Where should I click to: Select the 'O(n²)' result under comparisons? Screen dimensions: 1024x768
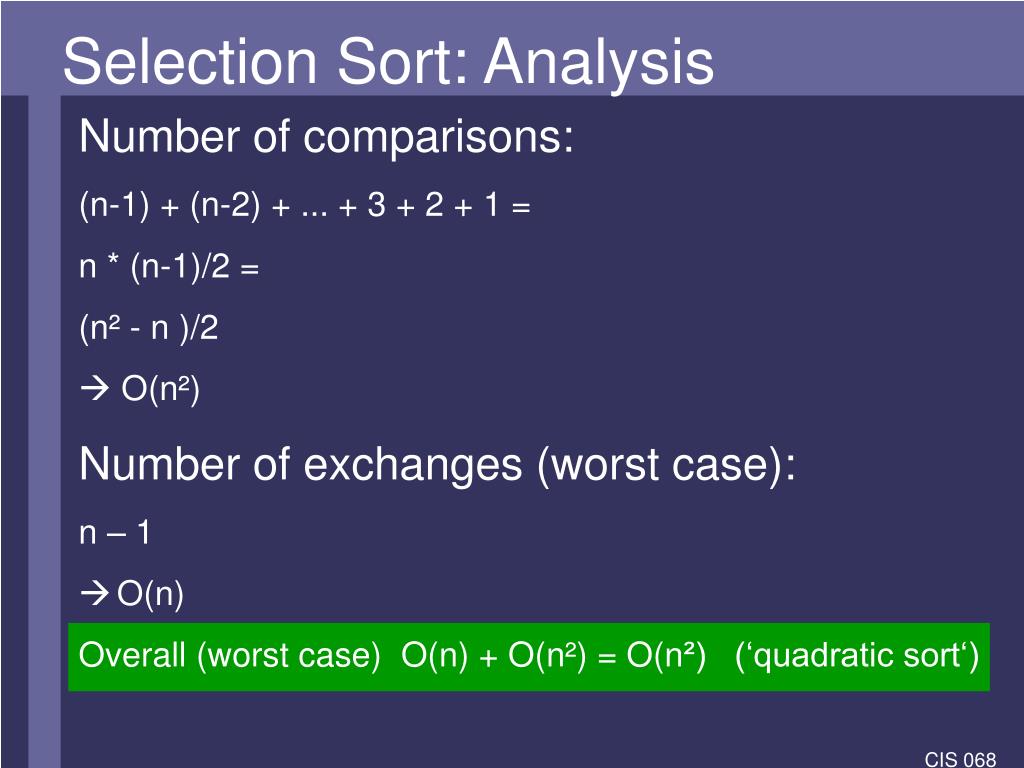(161, 389)
